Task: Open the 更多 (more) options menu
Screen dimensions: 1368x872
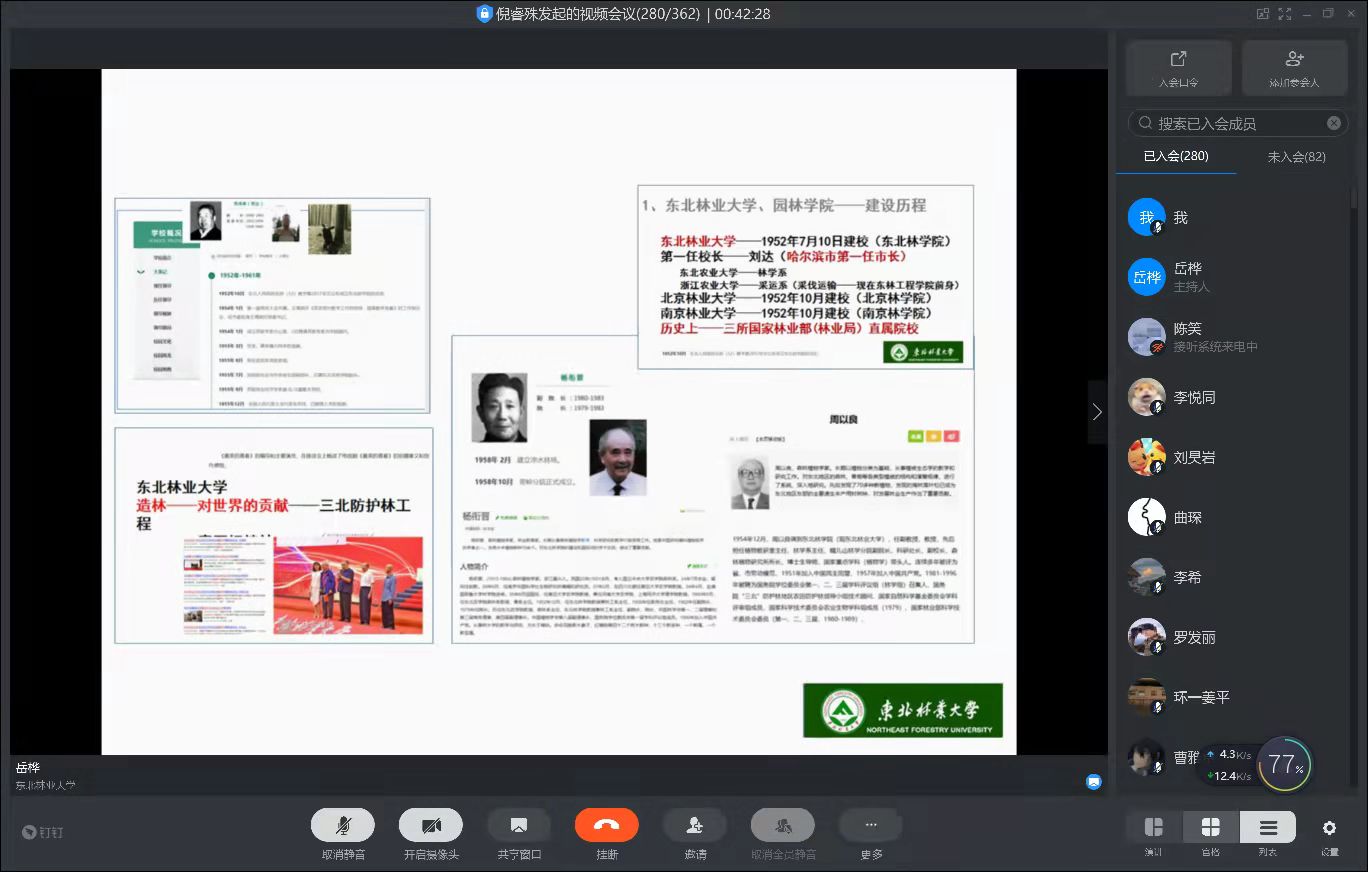Action: (870, 826)
